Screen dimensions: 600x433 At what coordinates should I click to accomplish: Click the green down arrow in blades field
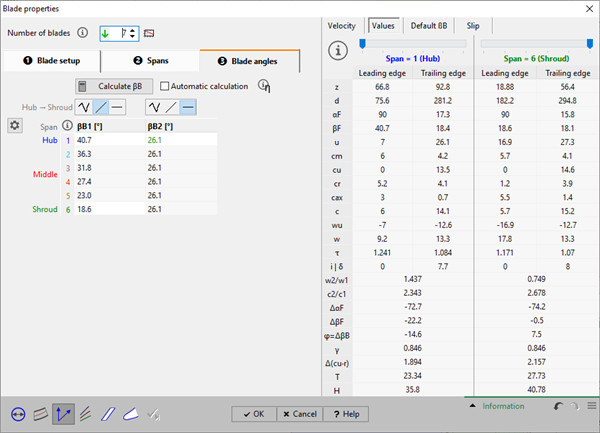105,34
